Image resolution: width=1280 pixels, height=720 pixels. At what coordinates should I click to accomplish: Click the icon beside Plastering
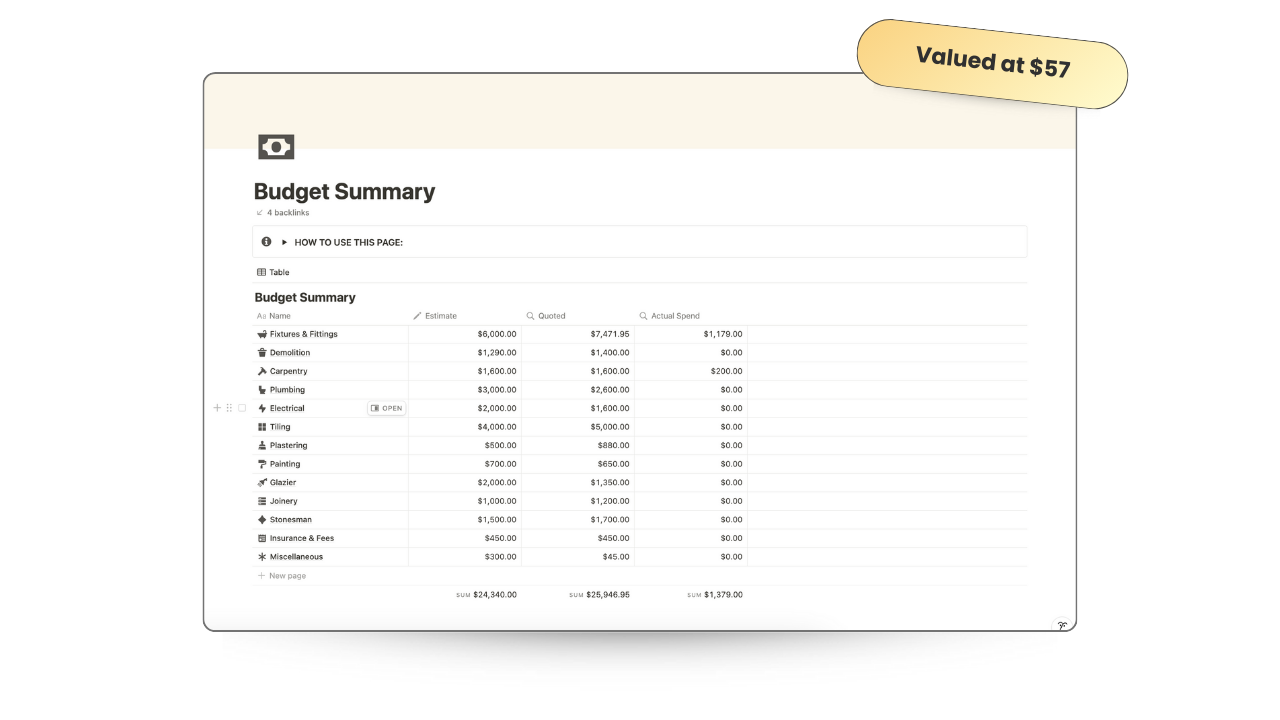click(x=262, y=445)
